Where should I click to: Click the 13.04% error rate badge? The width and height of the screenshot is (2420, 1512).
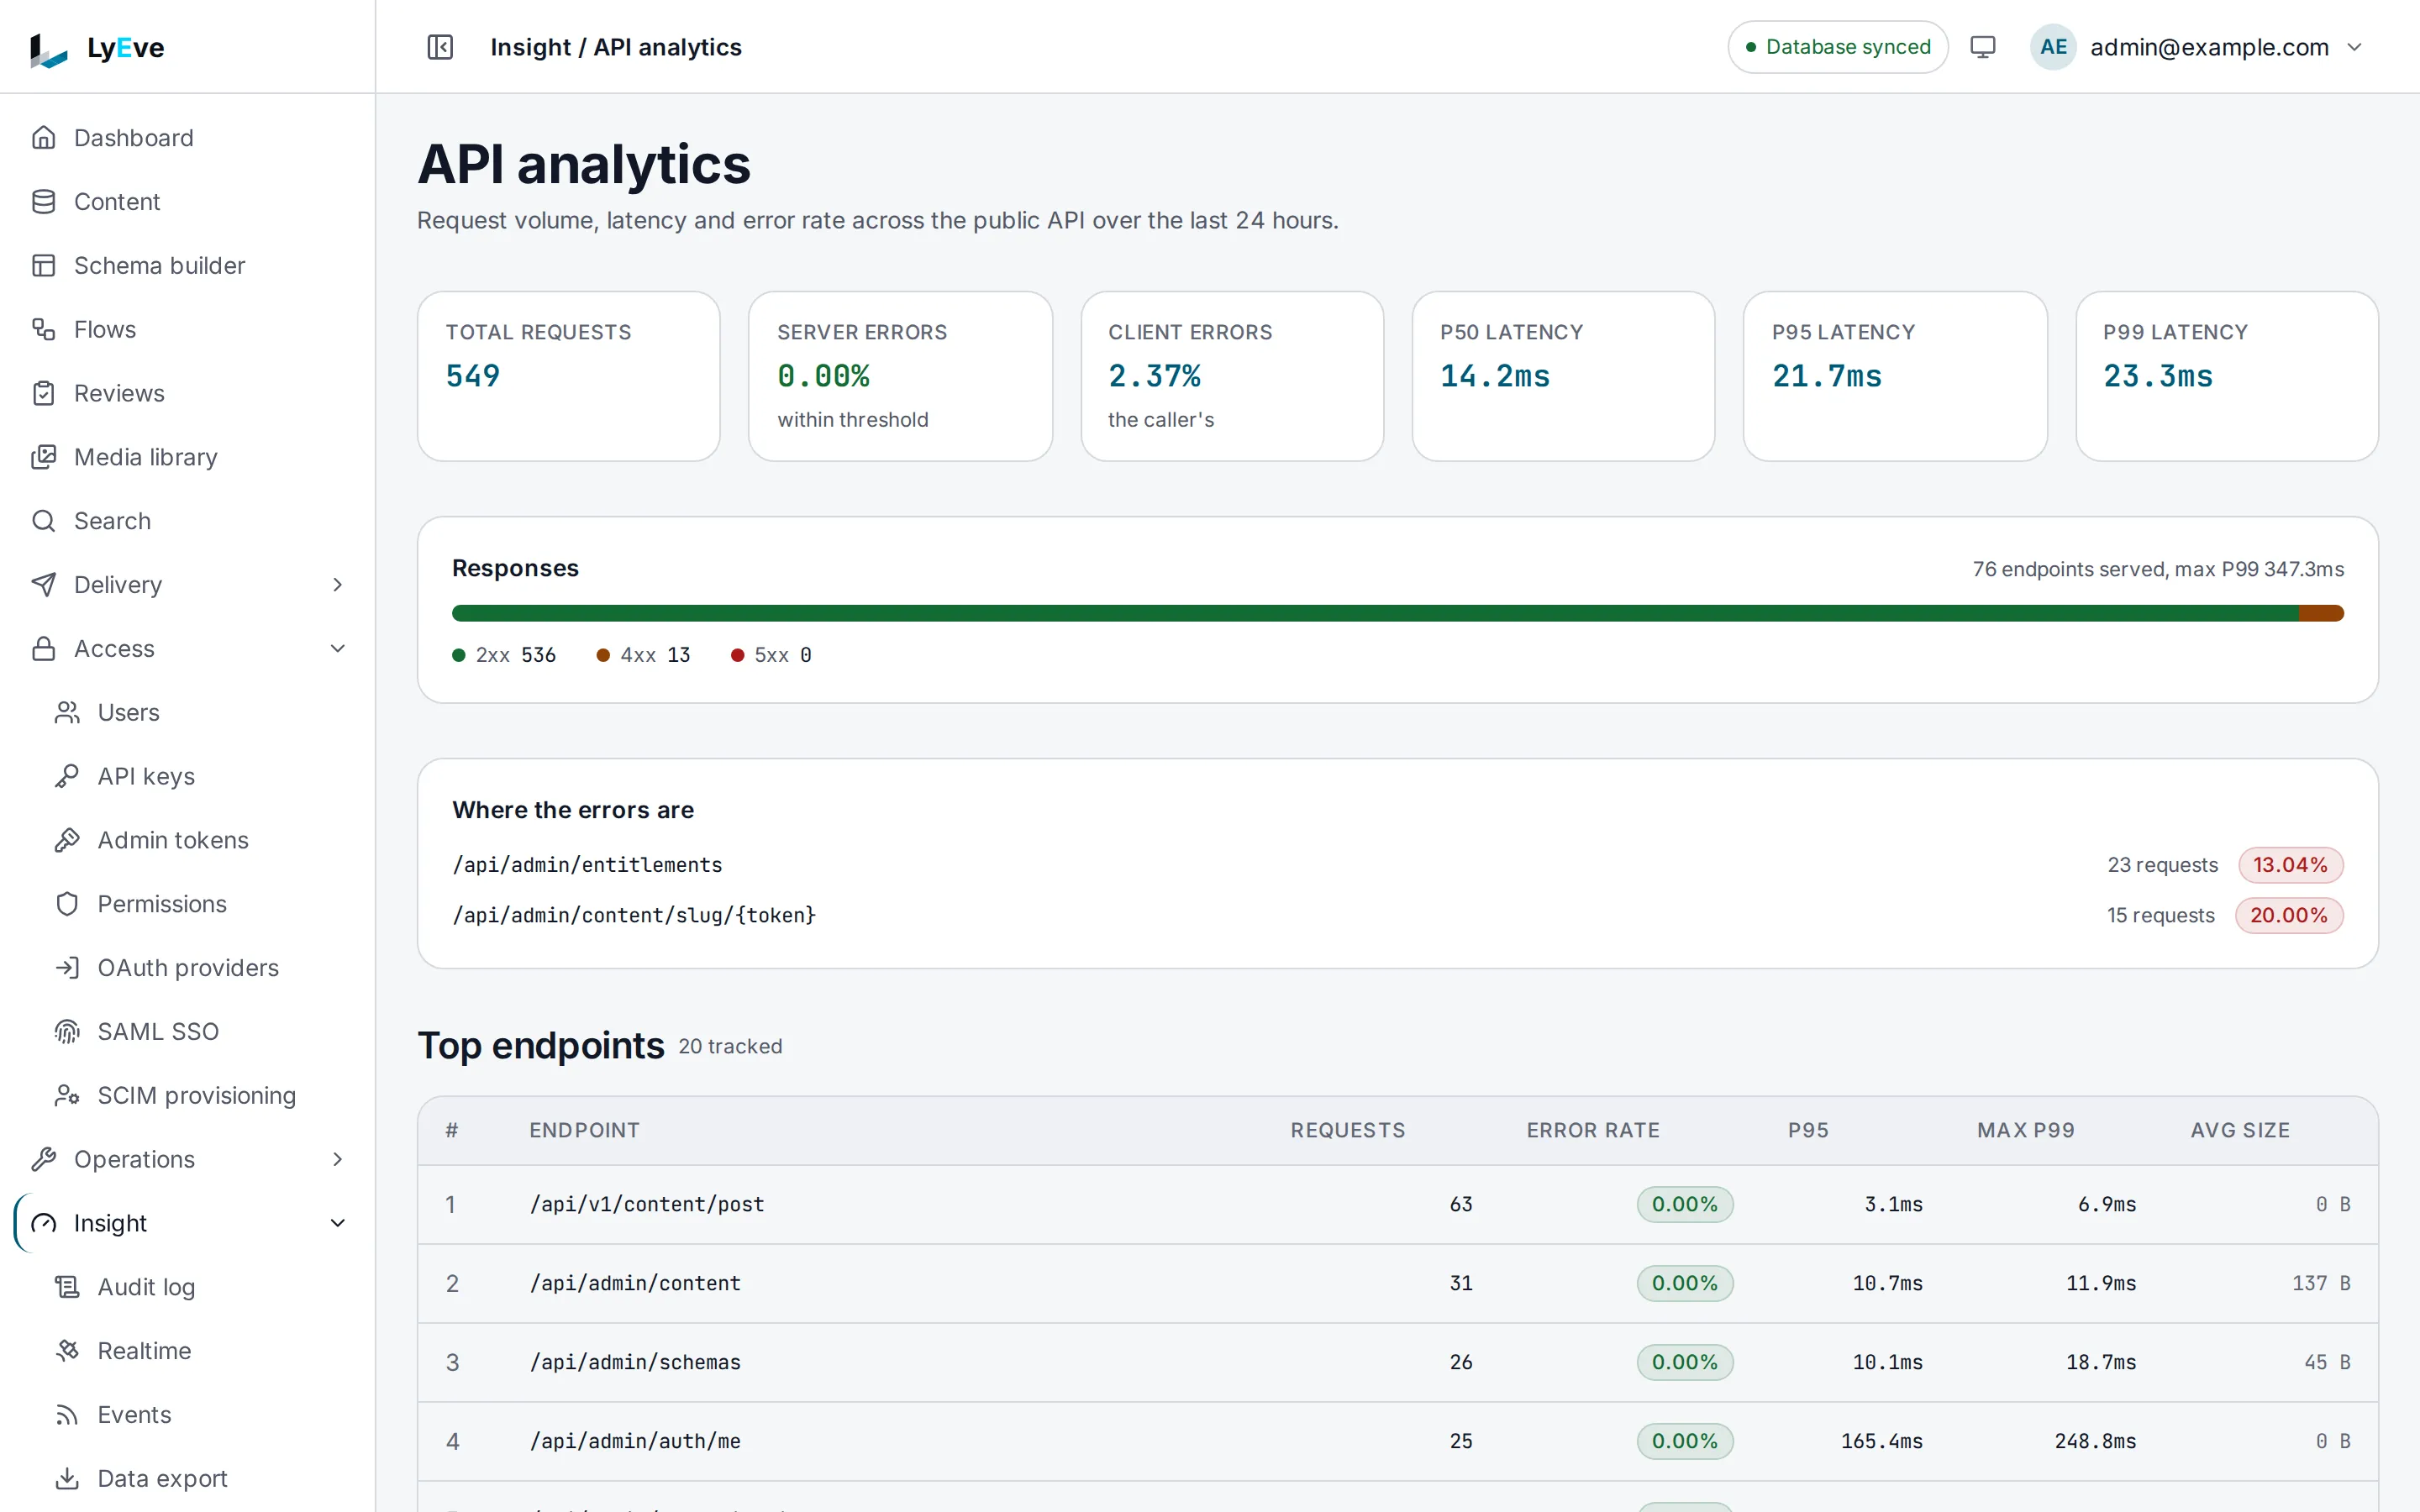coord(2290,865)
